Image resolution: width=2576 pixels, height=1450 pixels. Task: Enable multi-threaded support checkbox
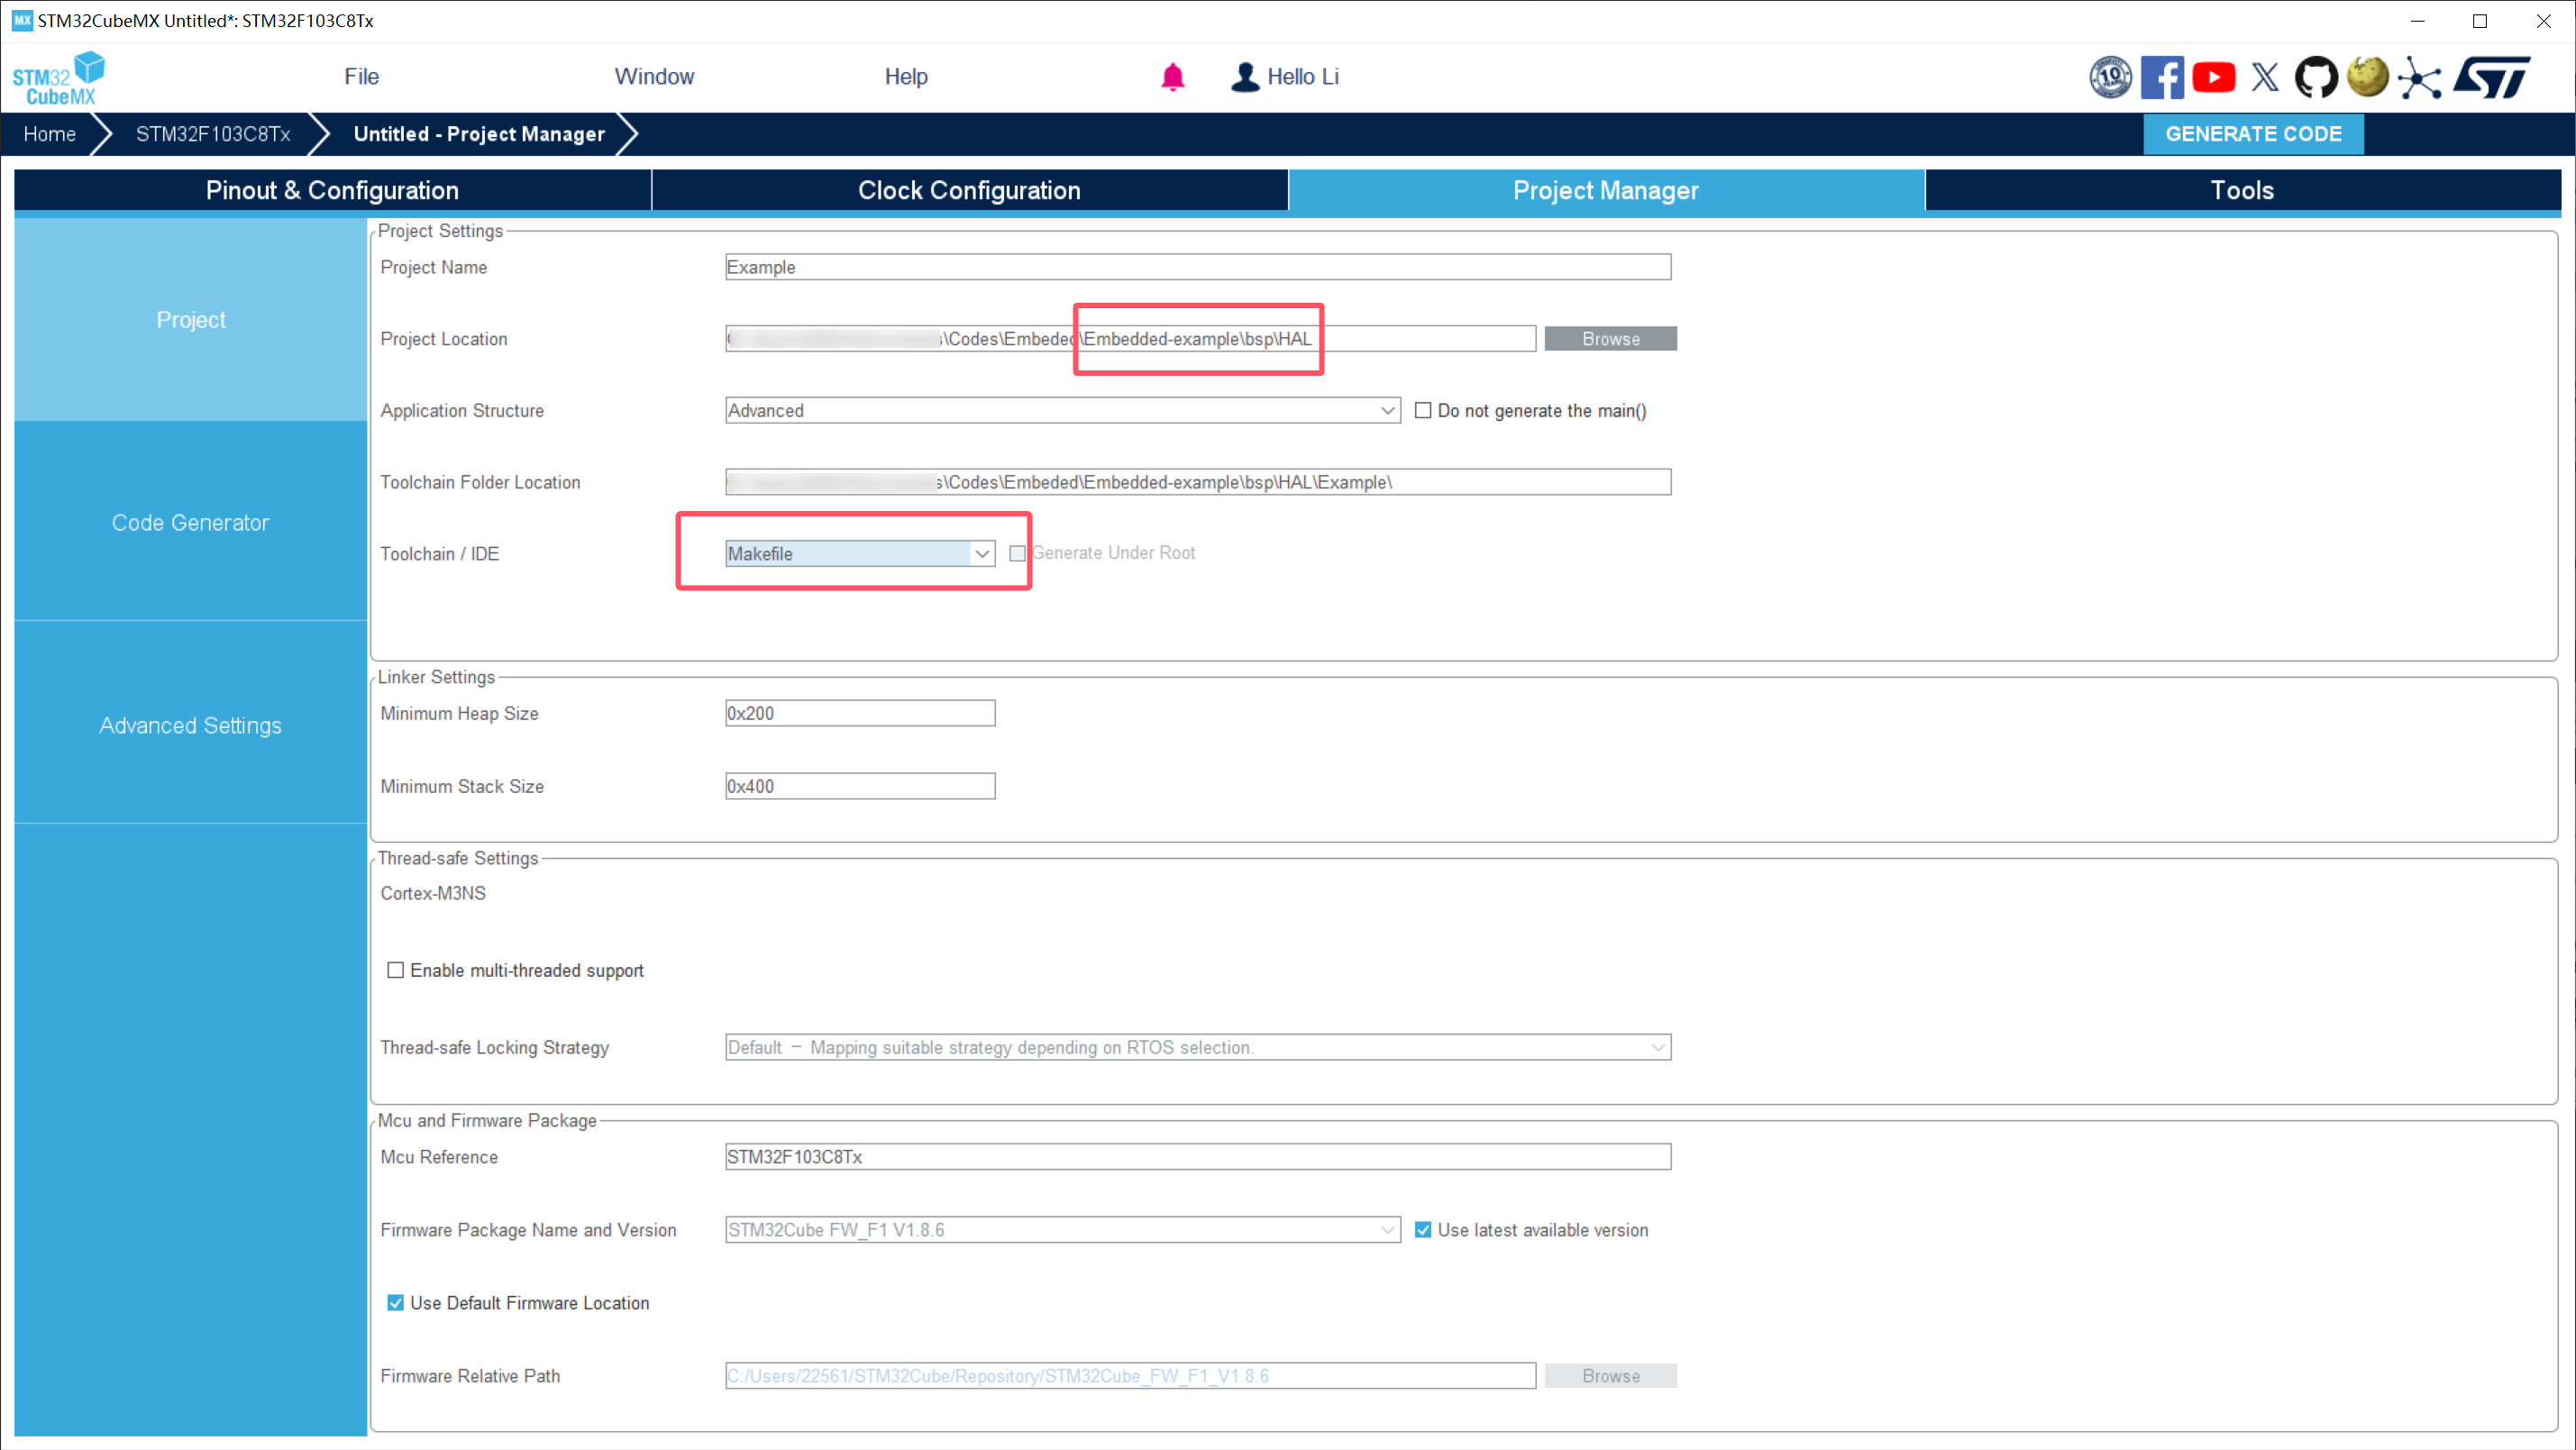click(396, 970)
